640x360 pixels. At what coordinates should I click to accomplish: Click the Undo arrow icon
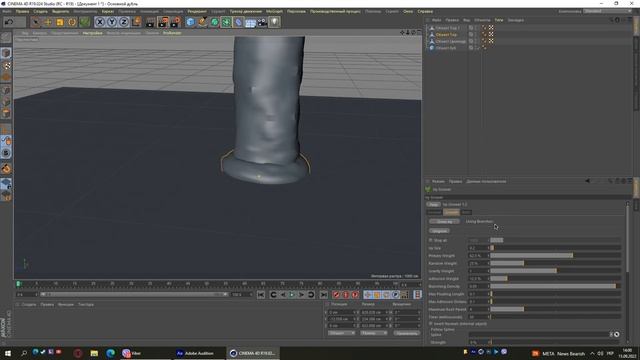coord(9,22)
